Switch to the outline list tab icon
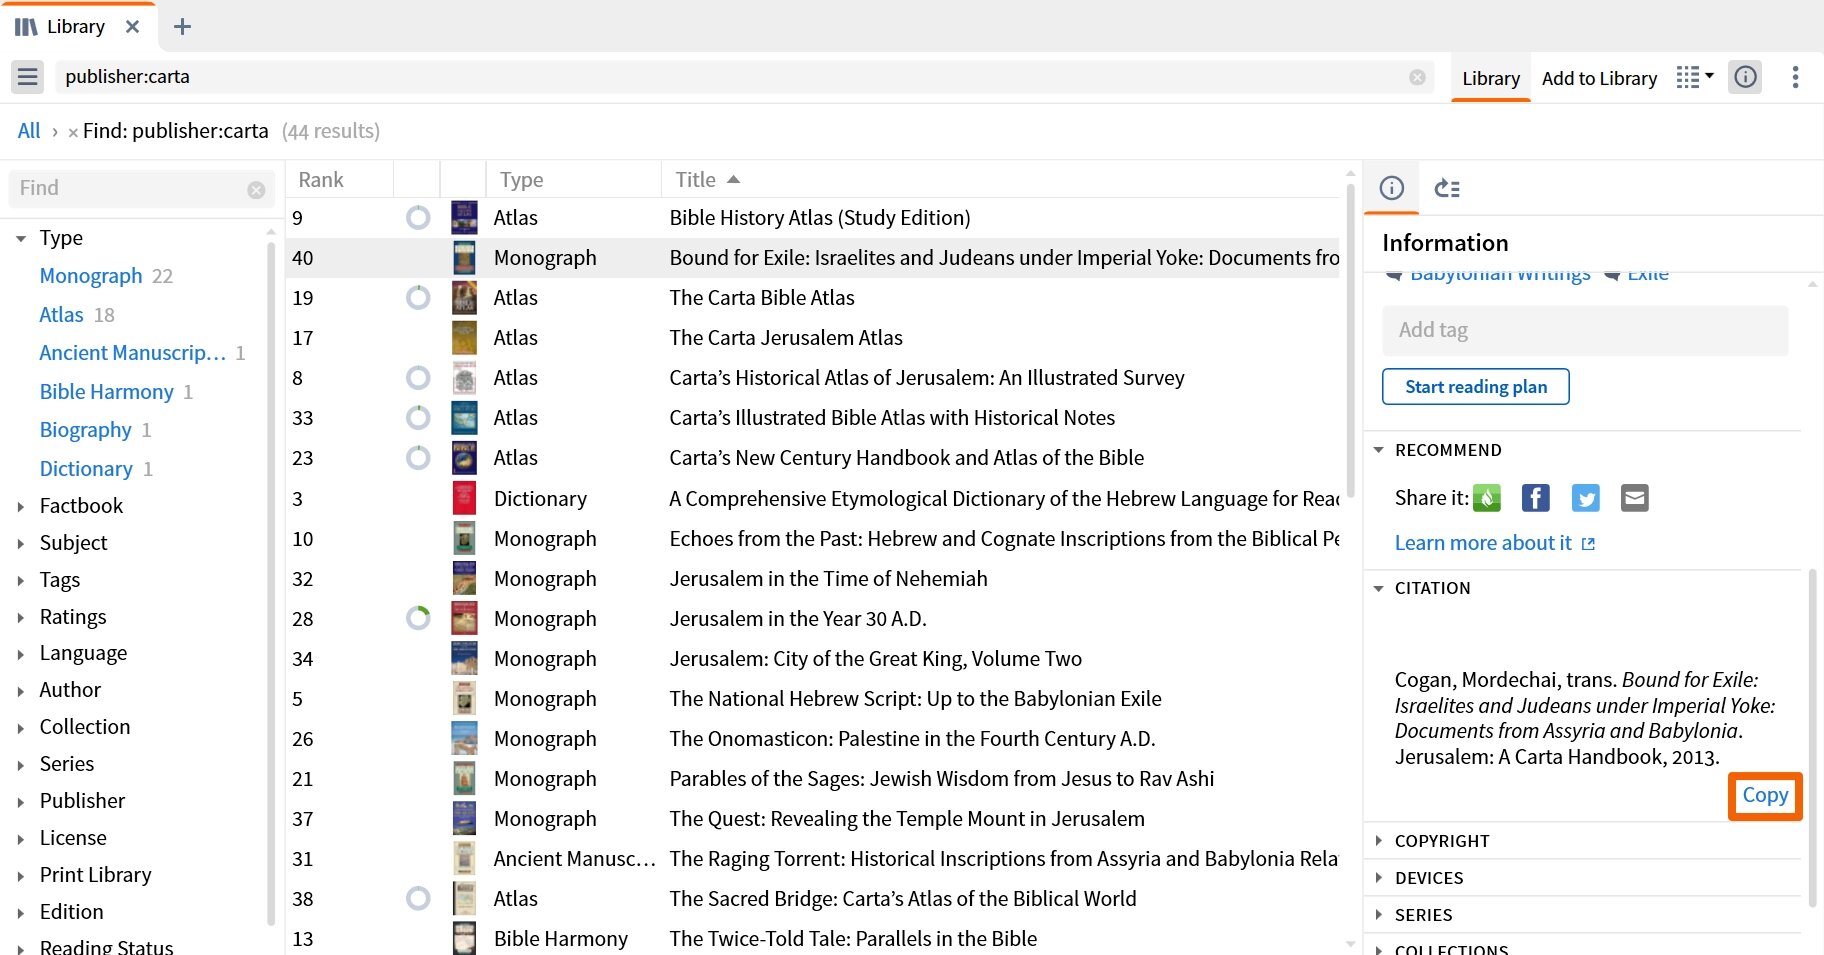 pyautogui.click(x=1447, y=188)
